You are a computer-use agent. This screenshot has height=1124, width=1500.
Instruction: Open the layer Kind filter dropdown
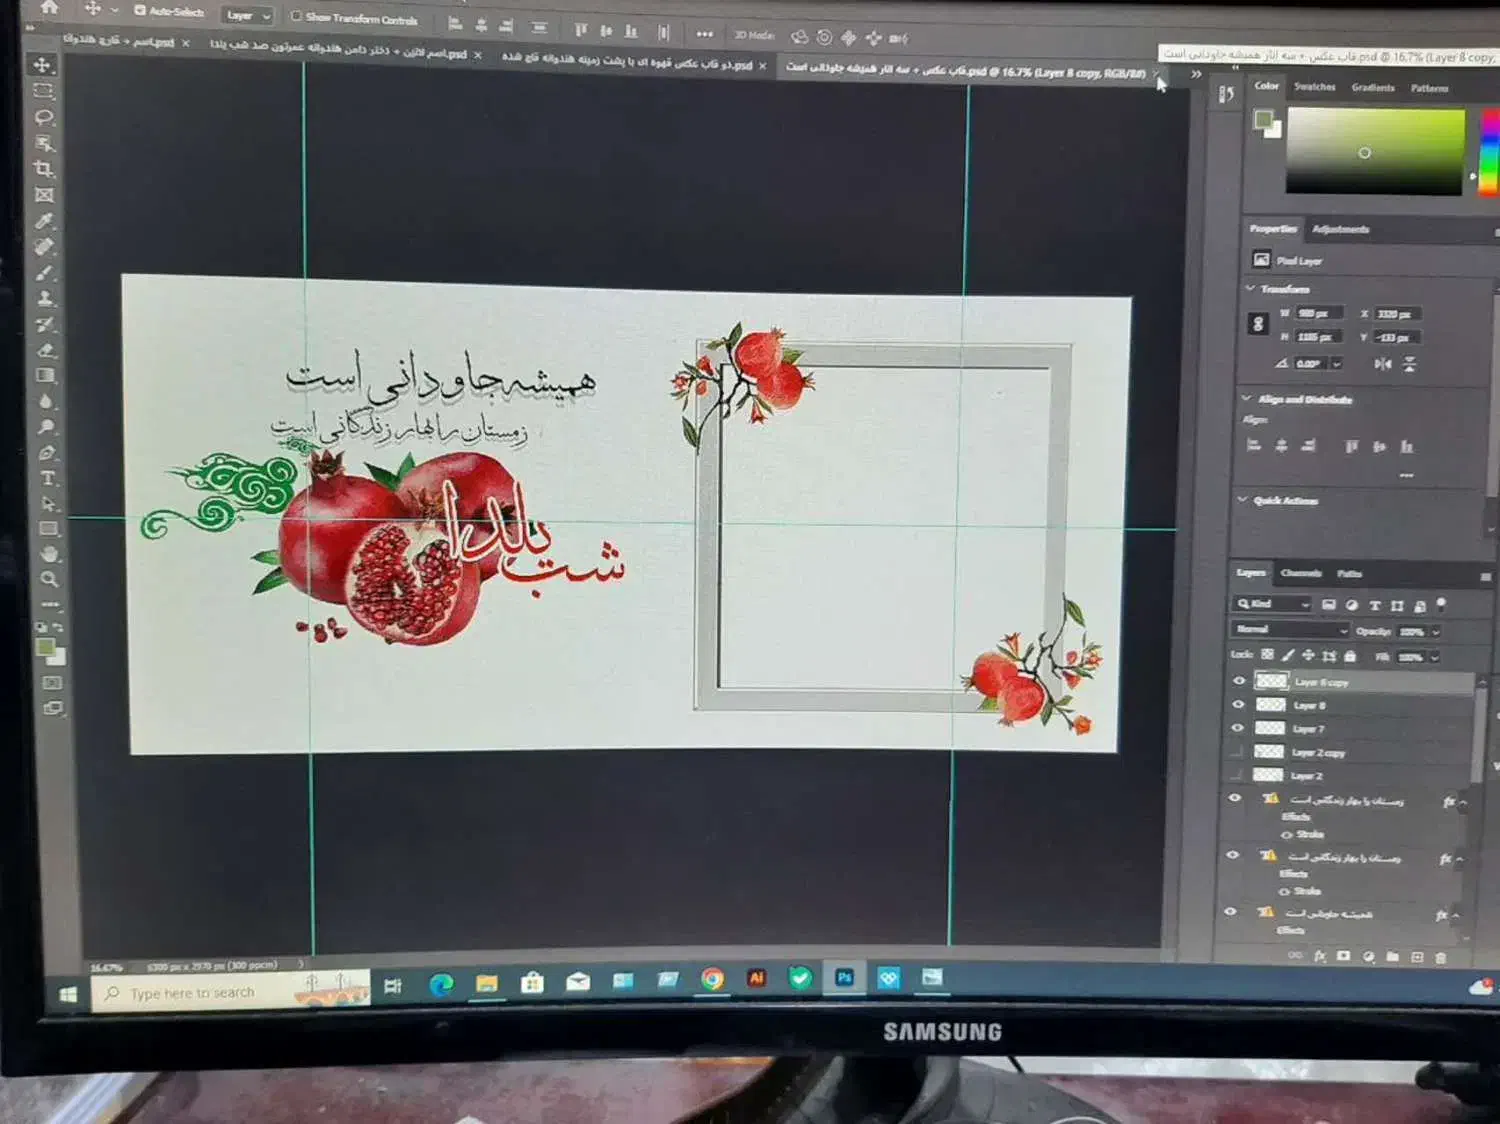1273,604
